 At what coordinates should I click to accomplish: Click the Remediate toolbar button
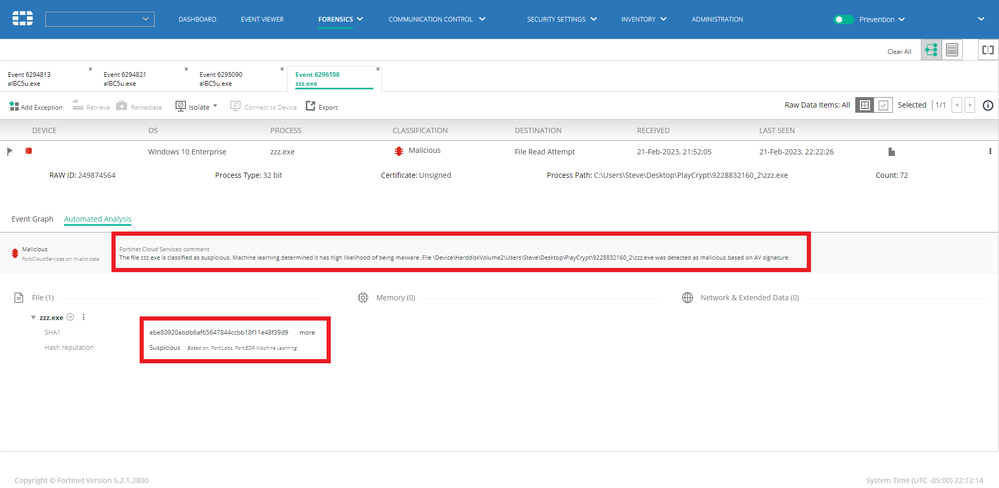pyautogui.click(x=139, y=107)
